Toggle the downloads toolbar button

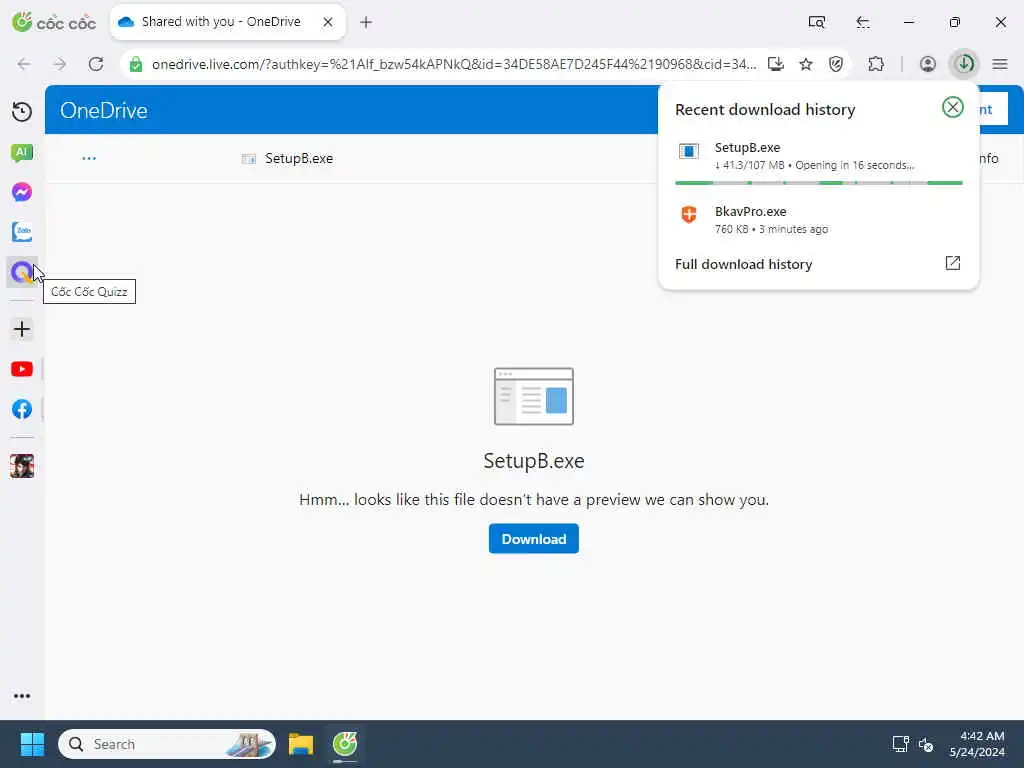[x=964, y=64]
